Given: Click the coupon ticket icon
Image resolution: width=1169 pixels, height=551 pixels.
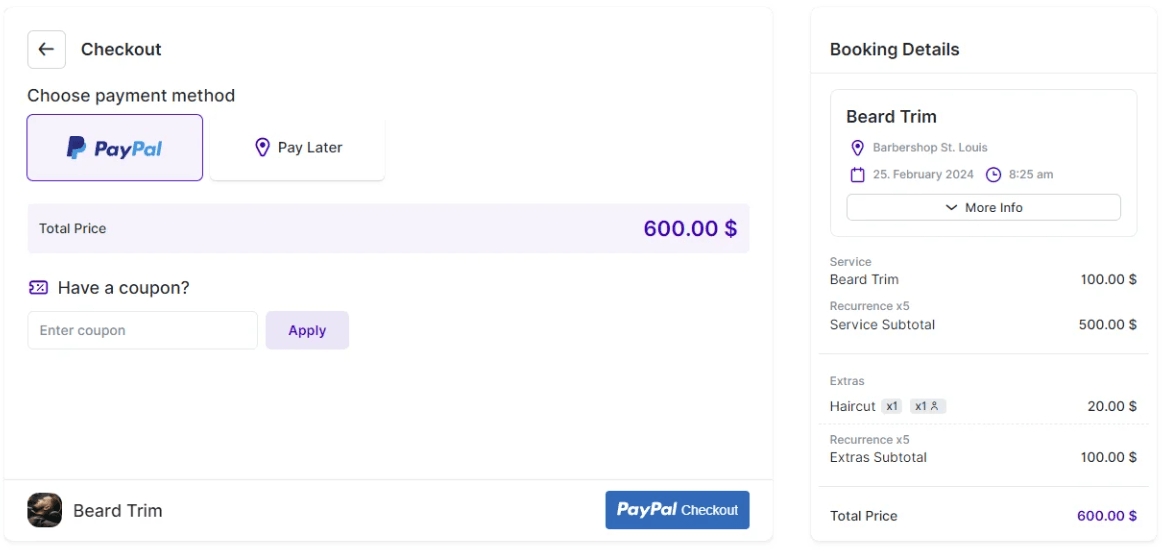Looking at the screenshot, I should [38, 288].
